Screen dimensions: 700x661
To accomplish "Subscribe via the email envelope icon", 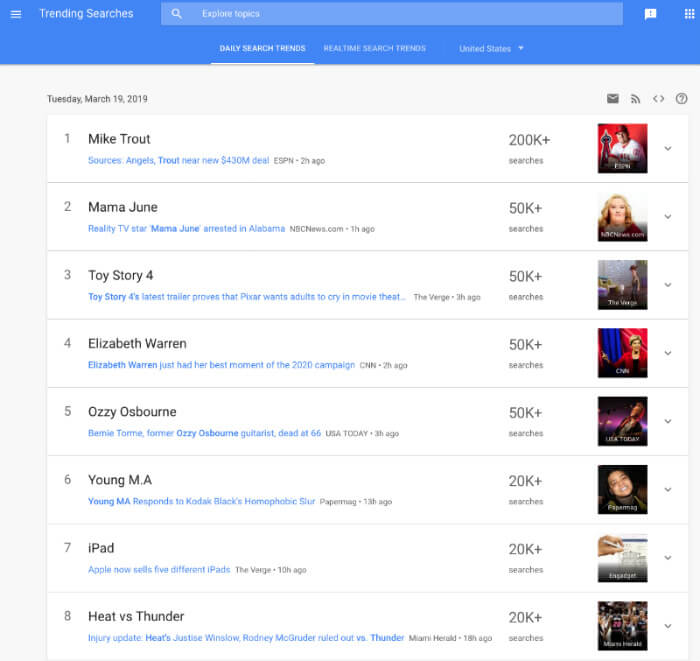I will click(612, 99).
